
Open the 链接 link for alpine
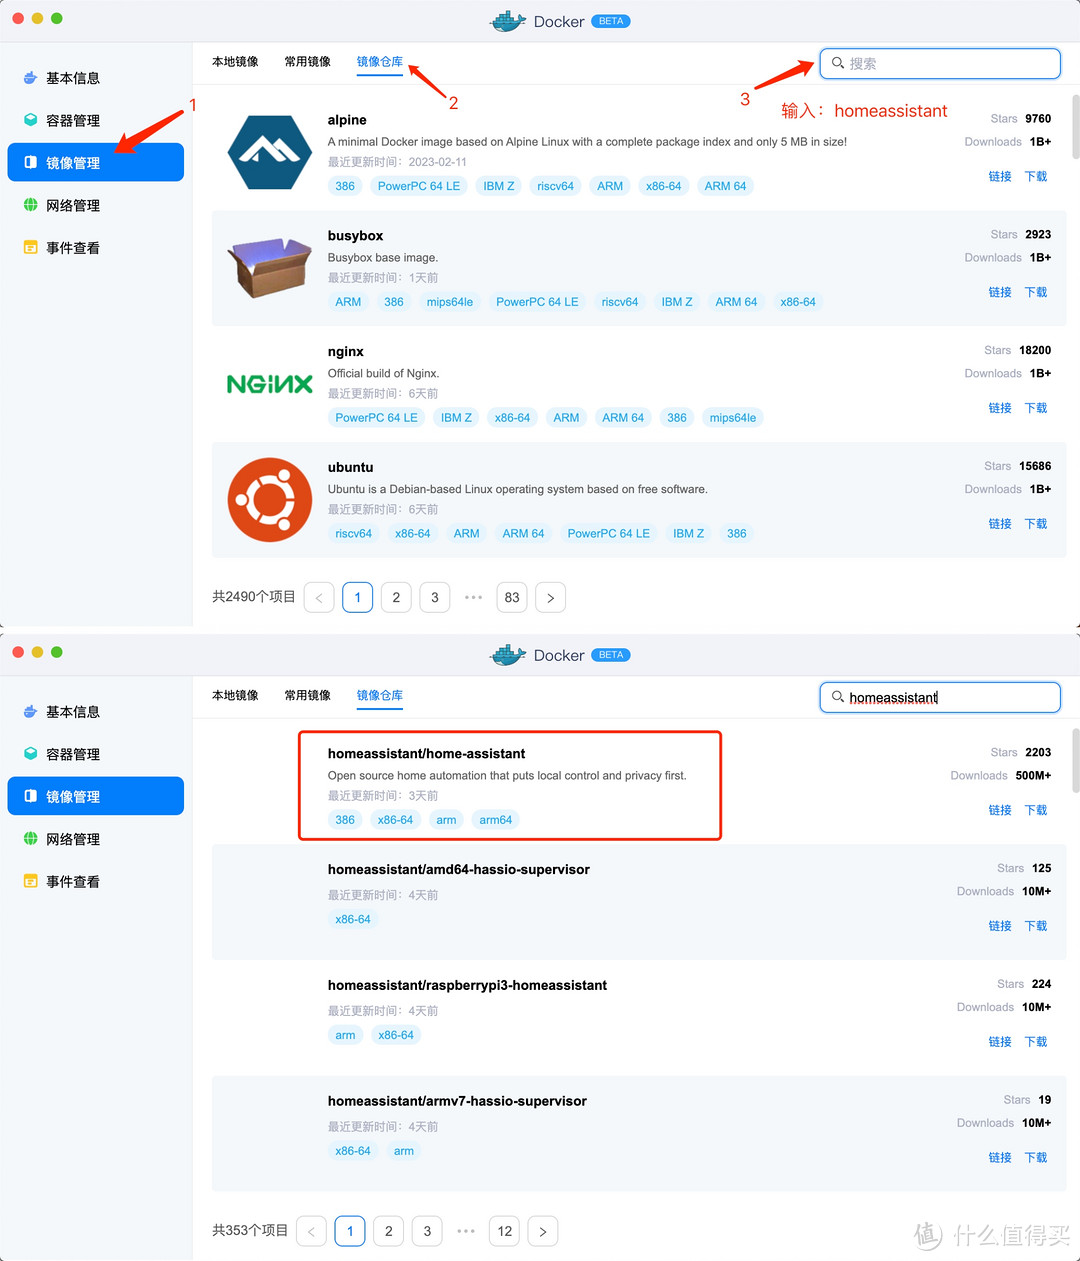coord(999,176)
